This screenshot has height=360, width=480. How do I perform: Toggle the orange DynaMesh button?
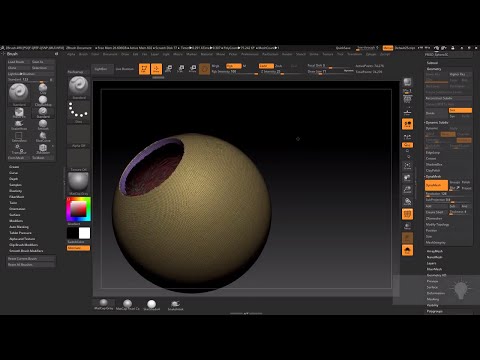click(x=436, y=185)
